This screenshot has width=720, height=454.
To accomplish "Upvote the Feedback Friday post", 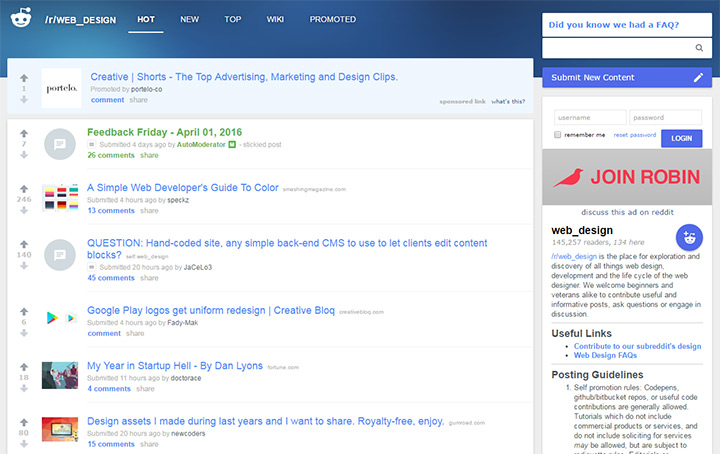I will pyautogui.click(x=24, y=134).
